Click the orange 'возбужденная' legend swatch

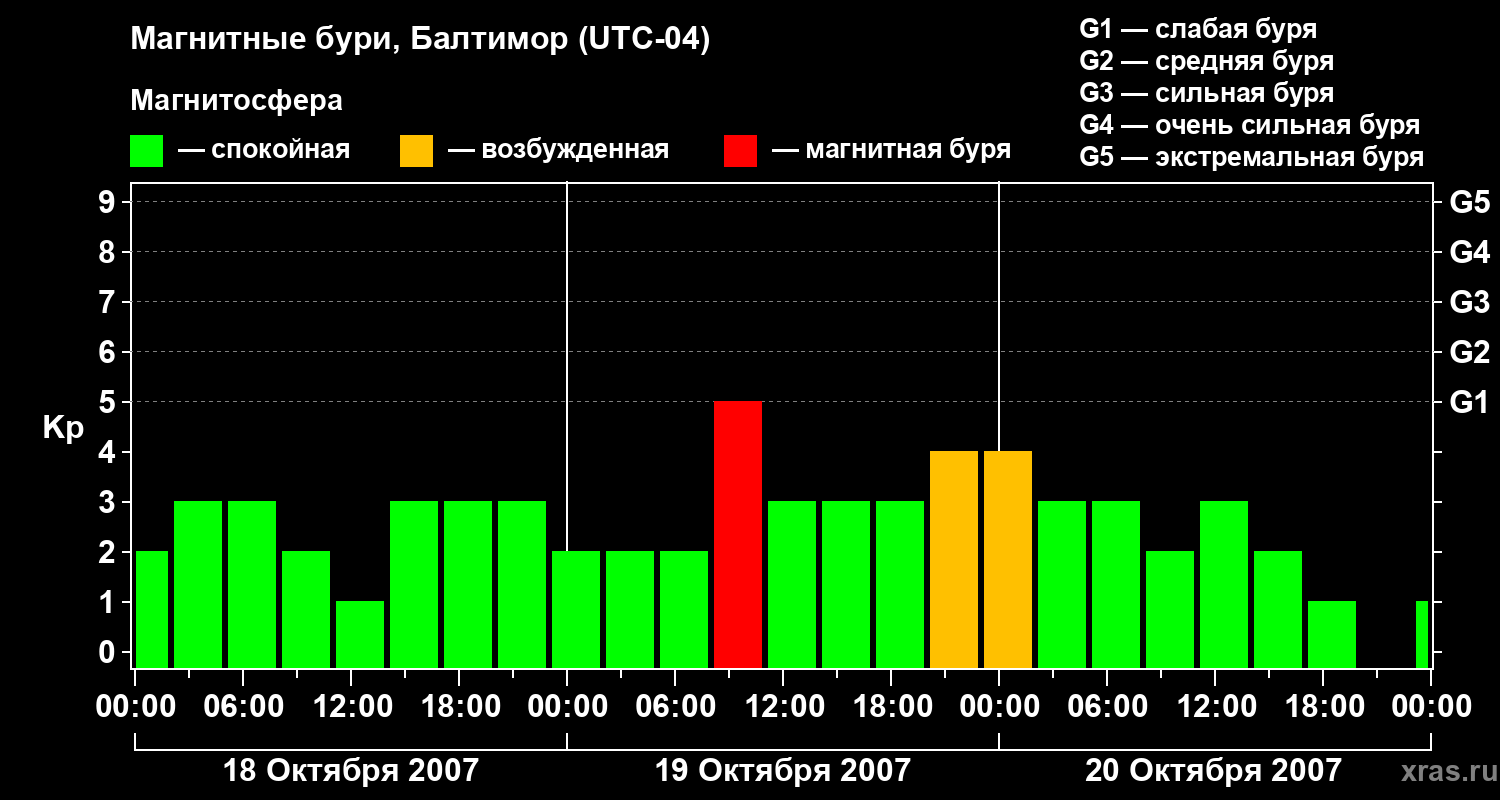coord(416,151)
